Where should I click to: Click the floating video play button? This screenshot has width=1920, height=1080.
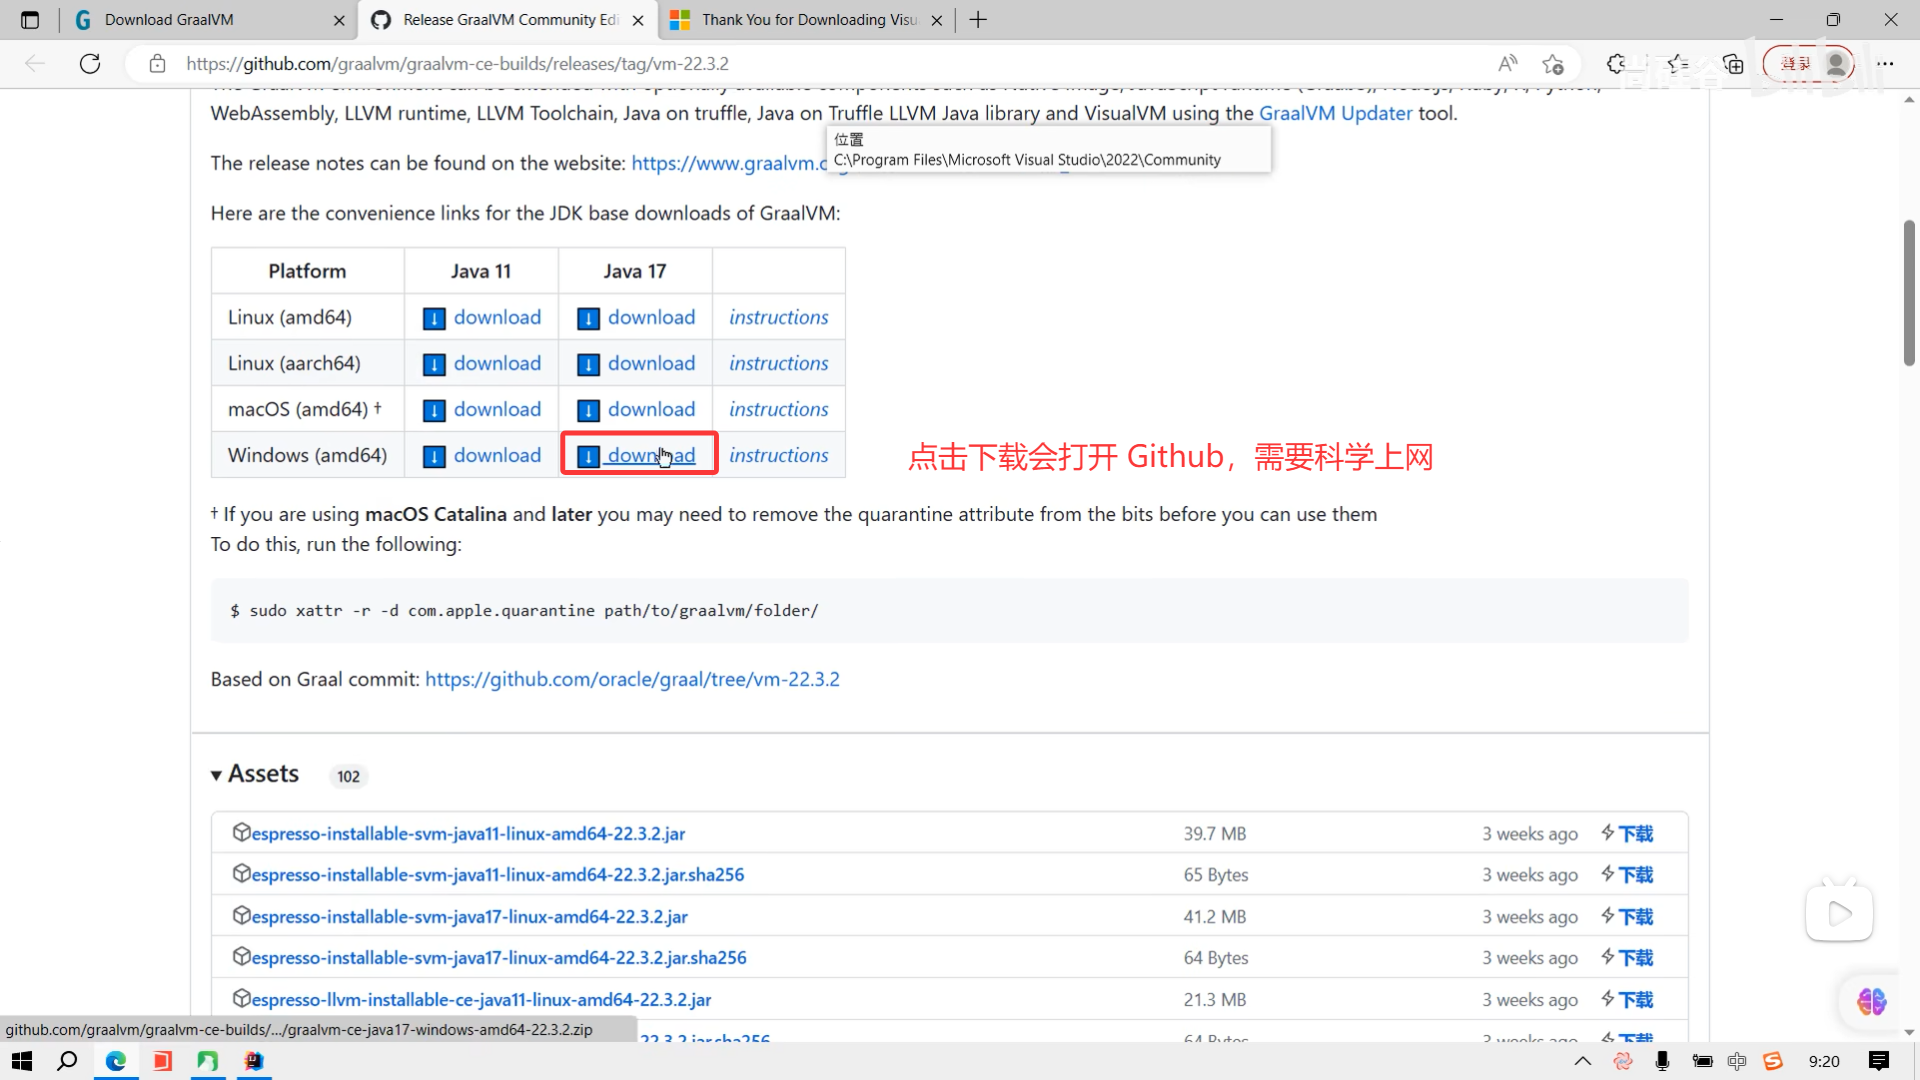tap(1839, 913)
